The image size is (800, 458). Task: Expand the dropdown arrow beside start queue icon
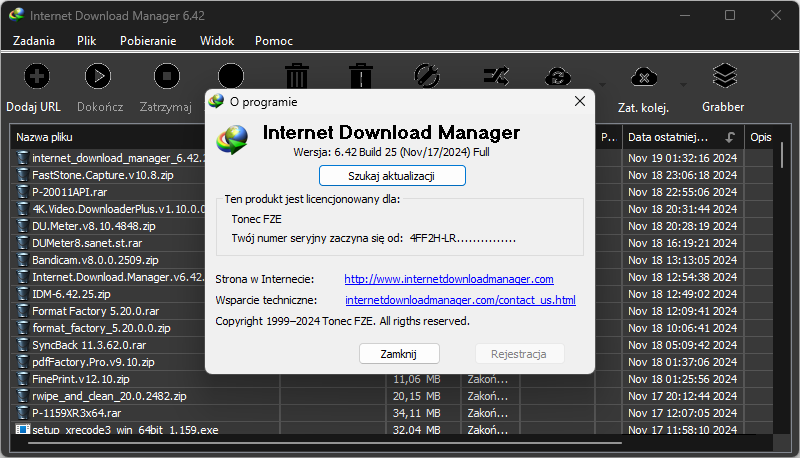click(602, 85)
